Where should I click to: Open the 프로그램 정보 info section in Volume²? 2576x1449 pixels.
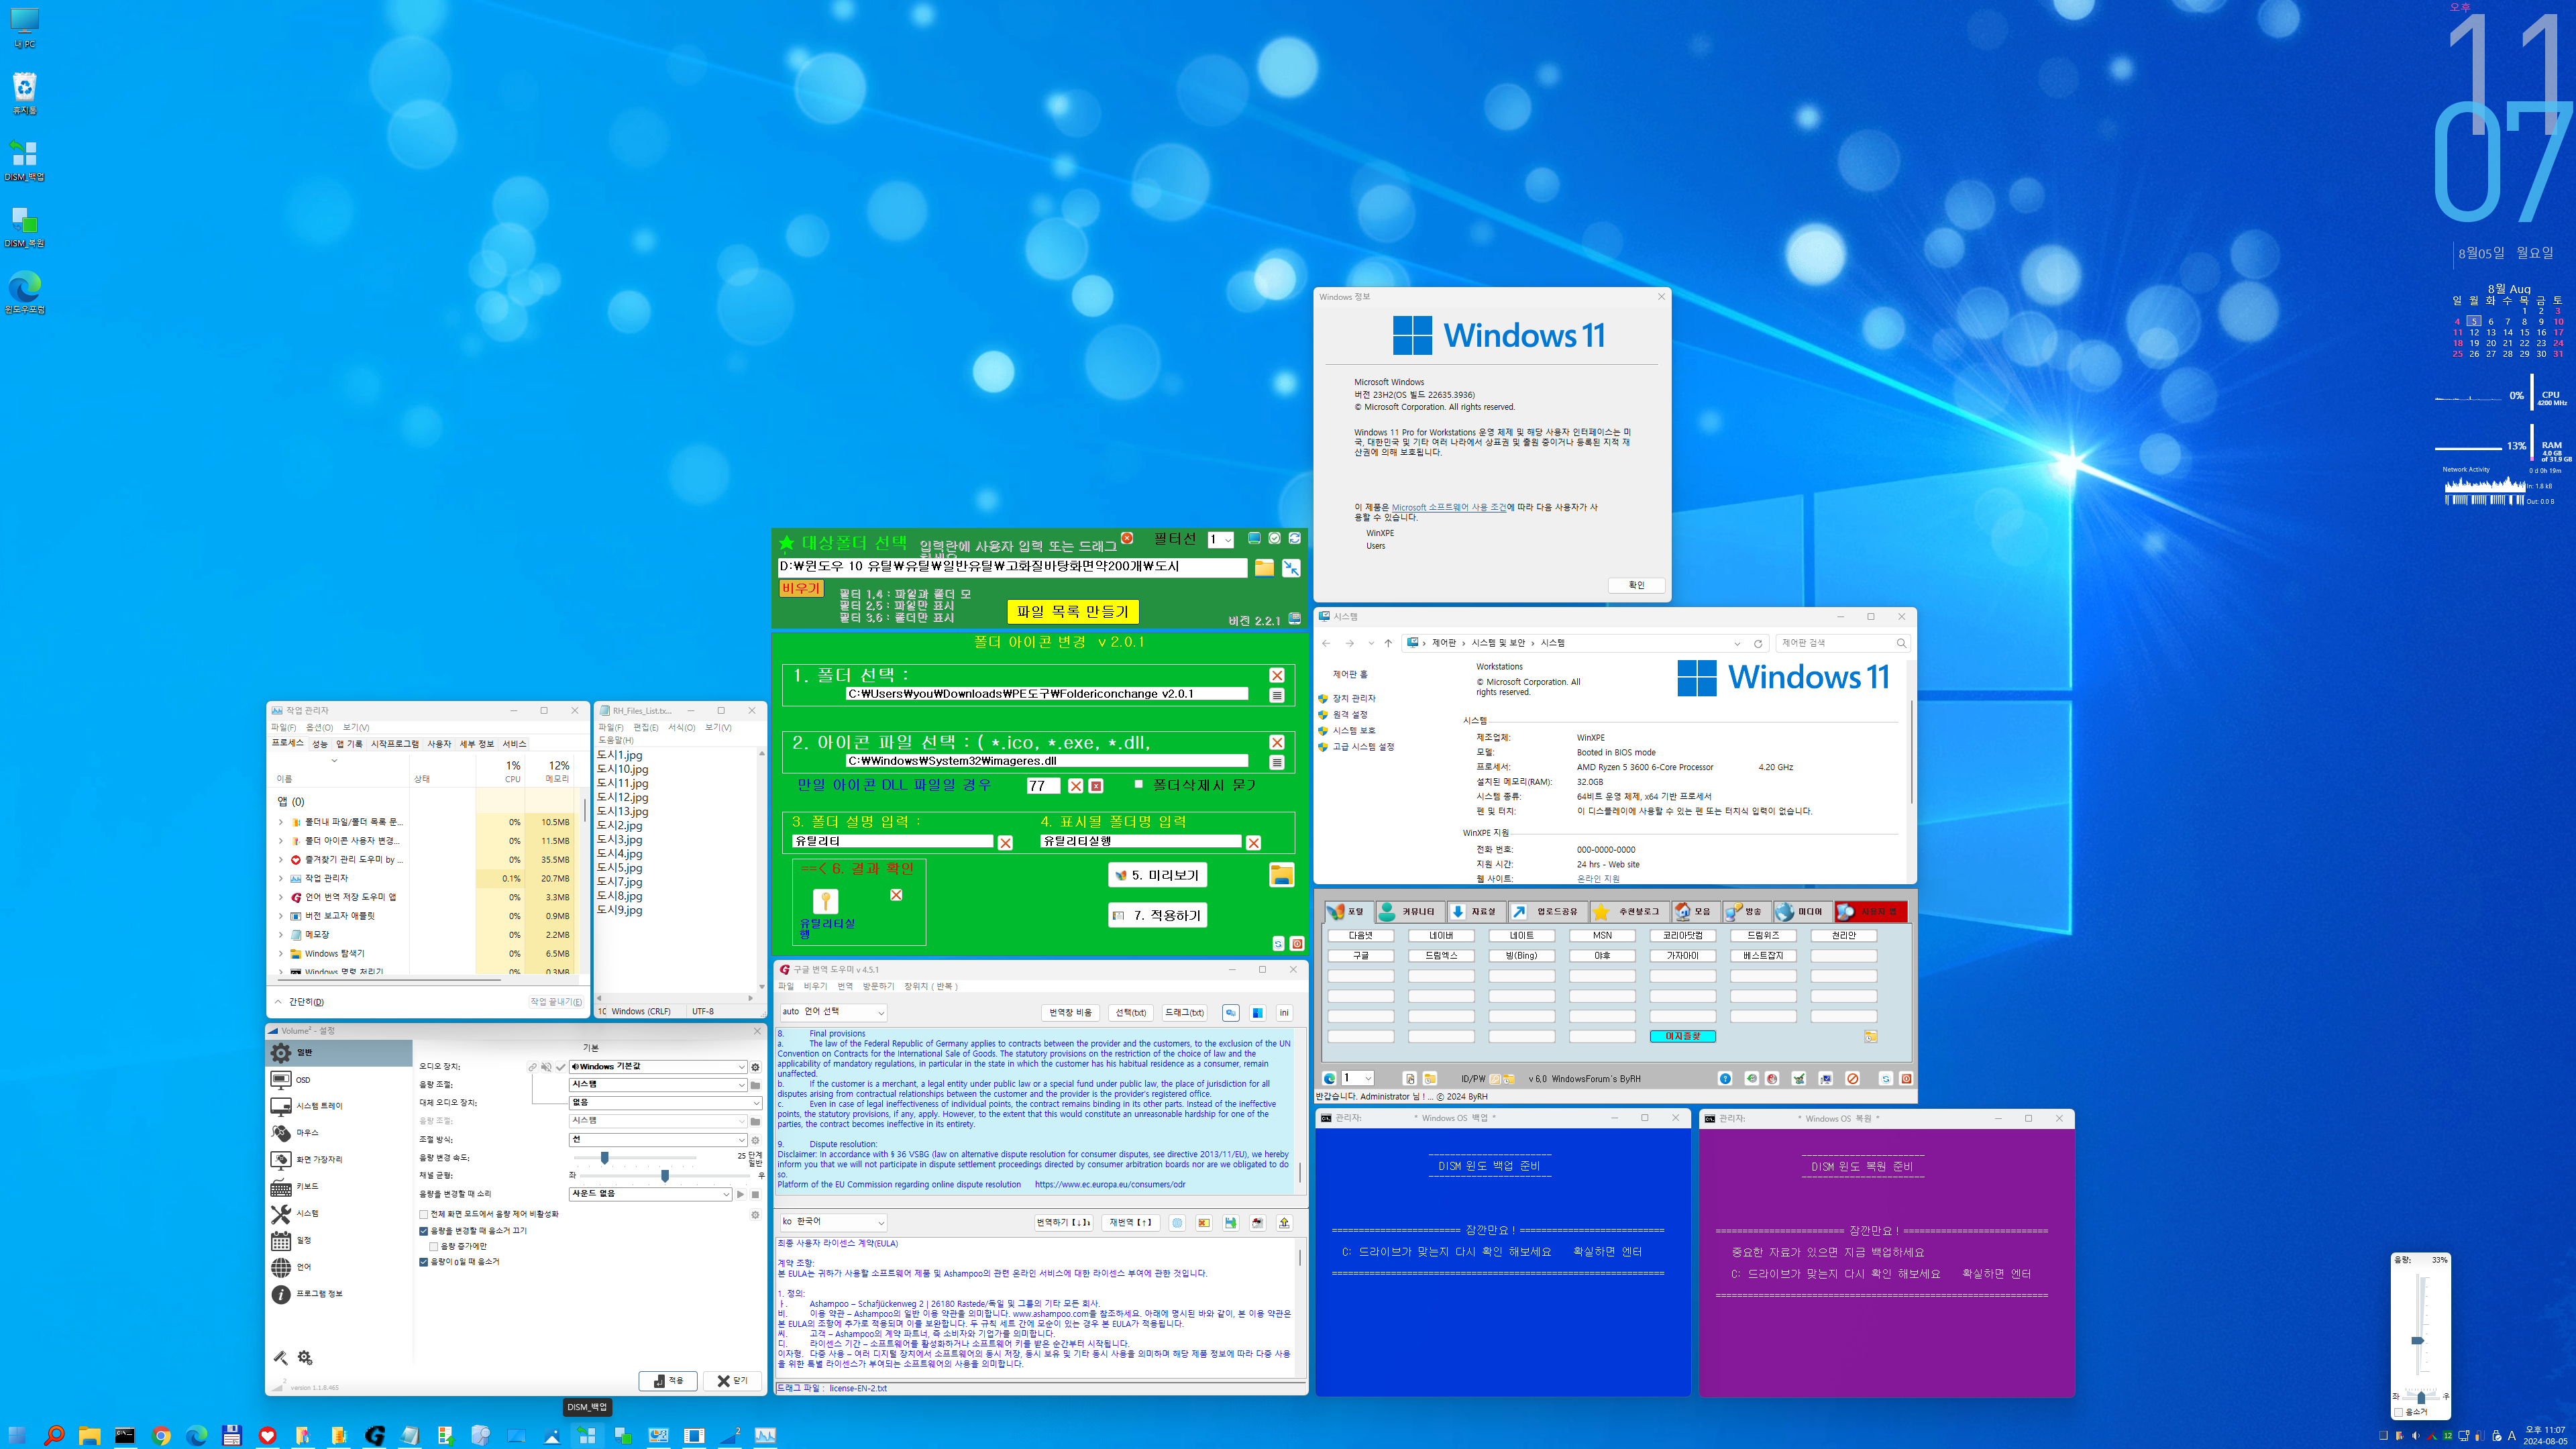click(339, 1294)
